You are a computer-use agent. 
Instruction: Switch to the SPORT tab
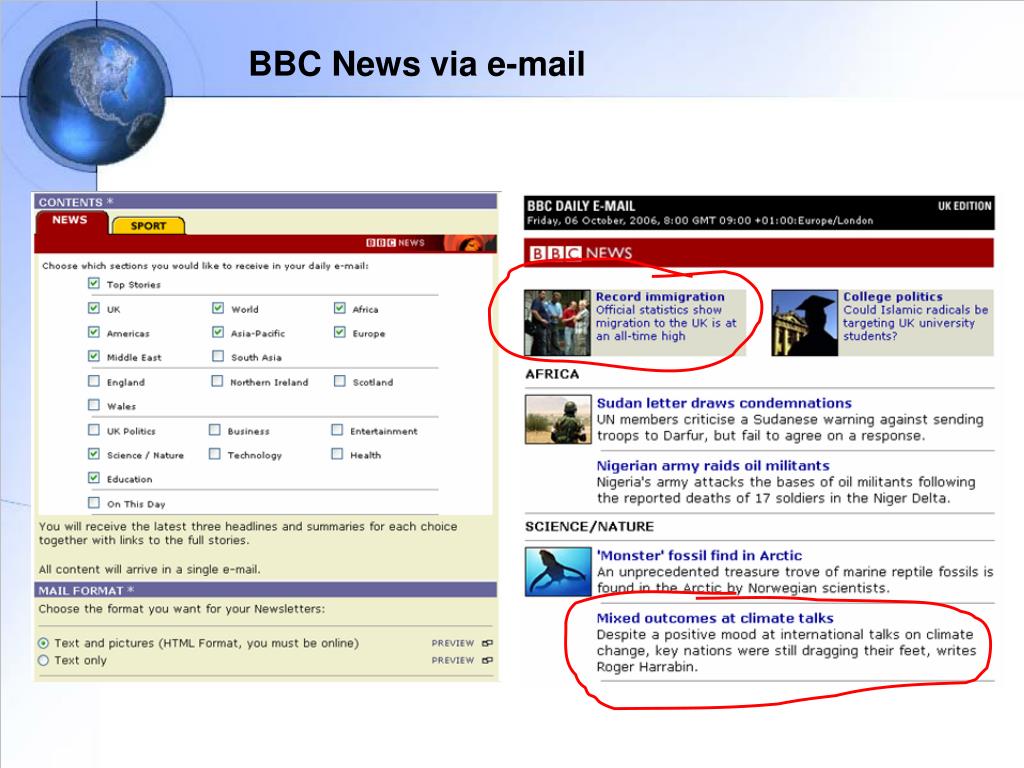pyautogui.click(x=148, y=226)
